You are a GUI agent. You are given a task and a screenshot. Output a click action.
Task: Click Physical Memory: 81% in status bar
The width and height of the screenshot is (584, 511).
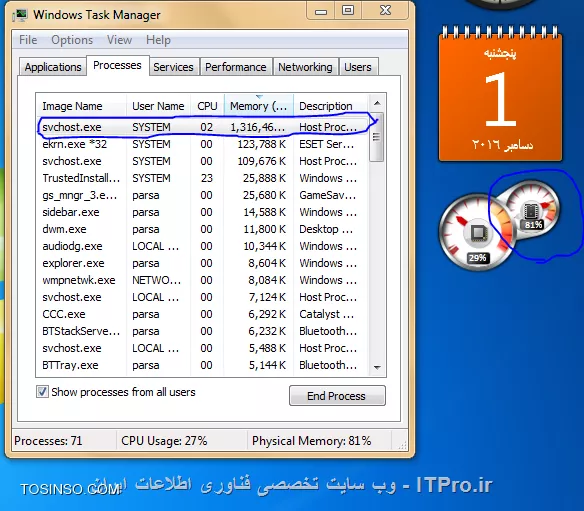(x=312, y=441)
